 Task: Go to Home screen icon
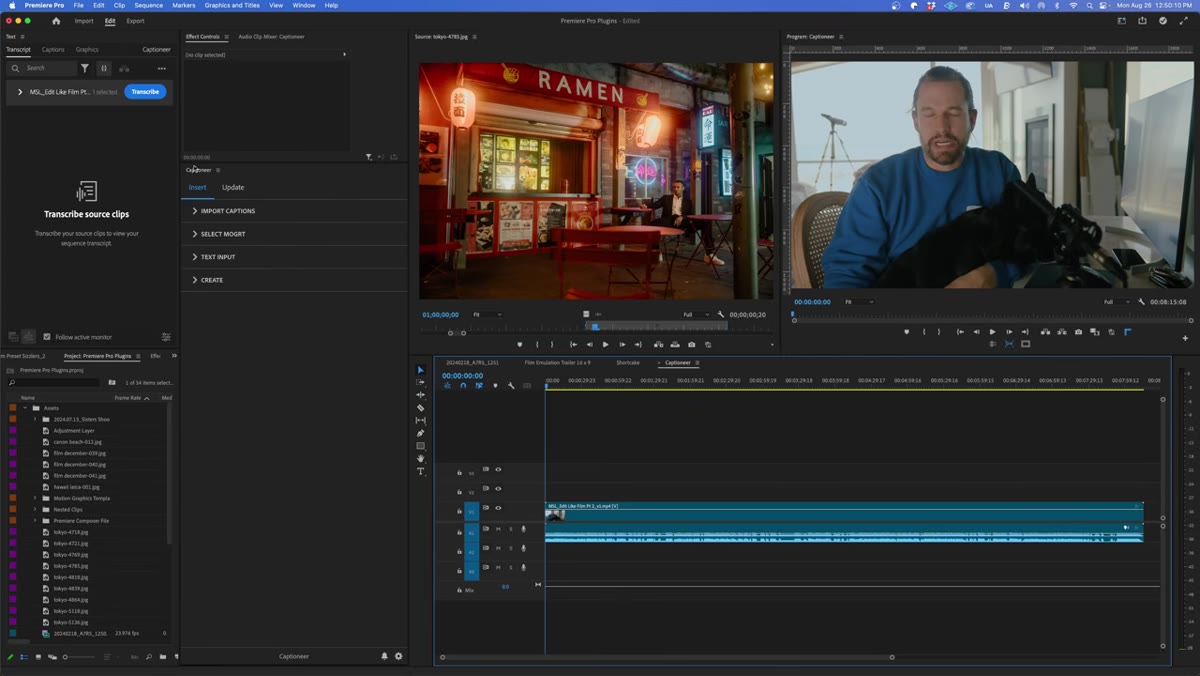[56, 21]
